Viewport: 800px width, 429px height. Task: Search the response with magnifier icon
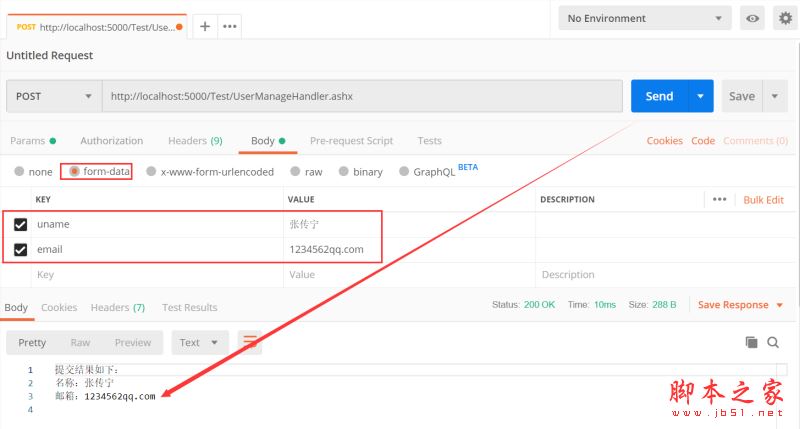coord(773,342)
